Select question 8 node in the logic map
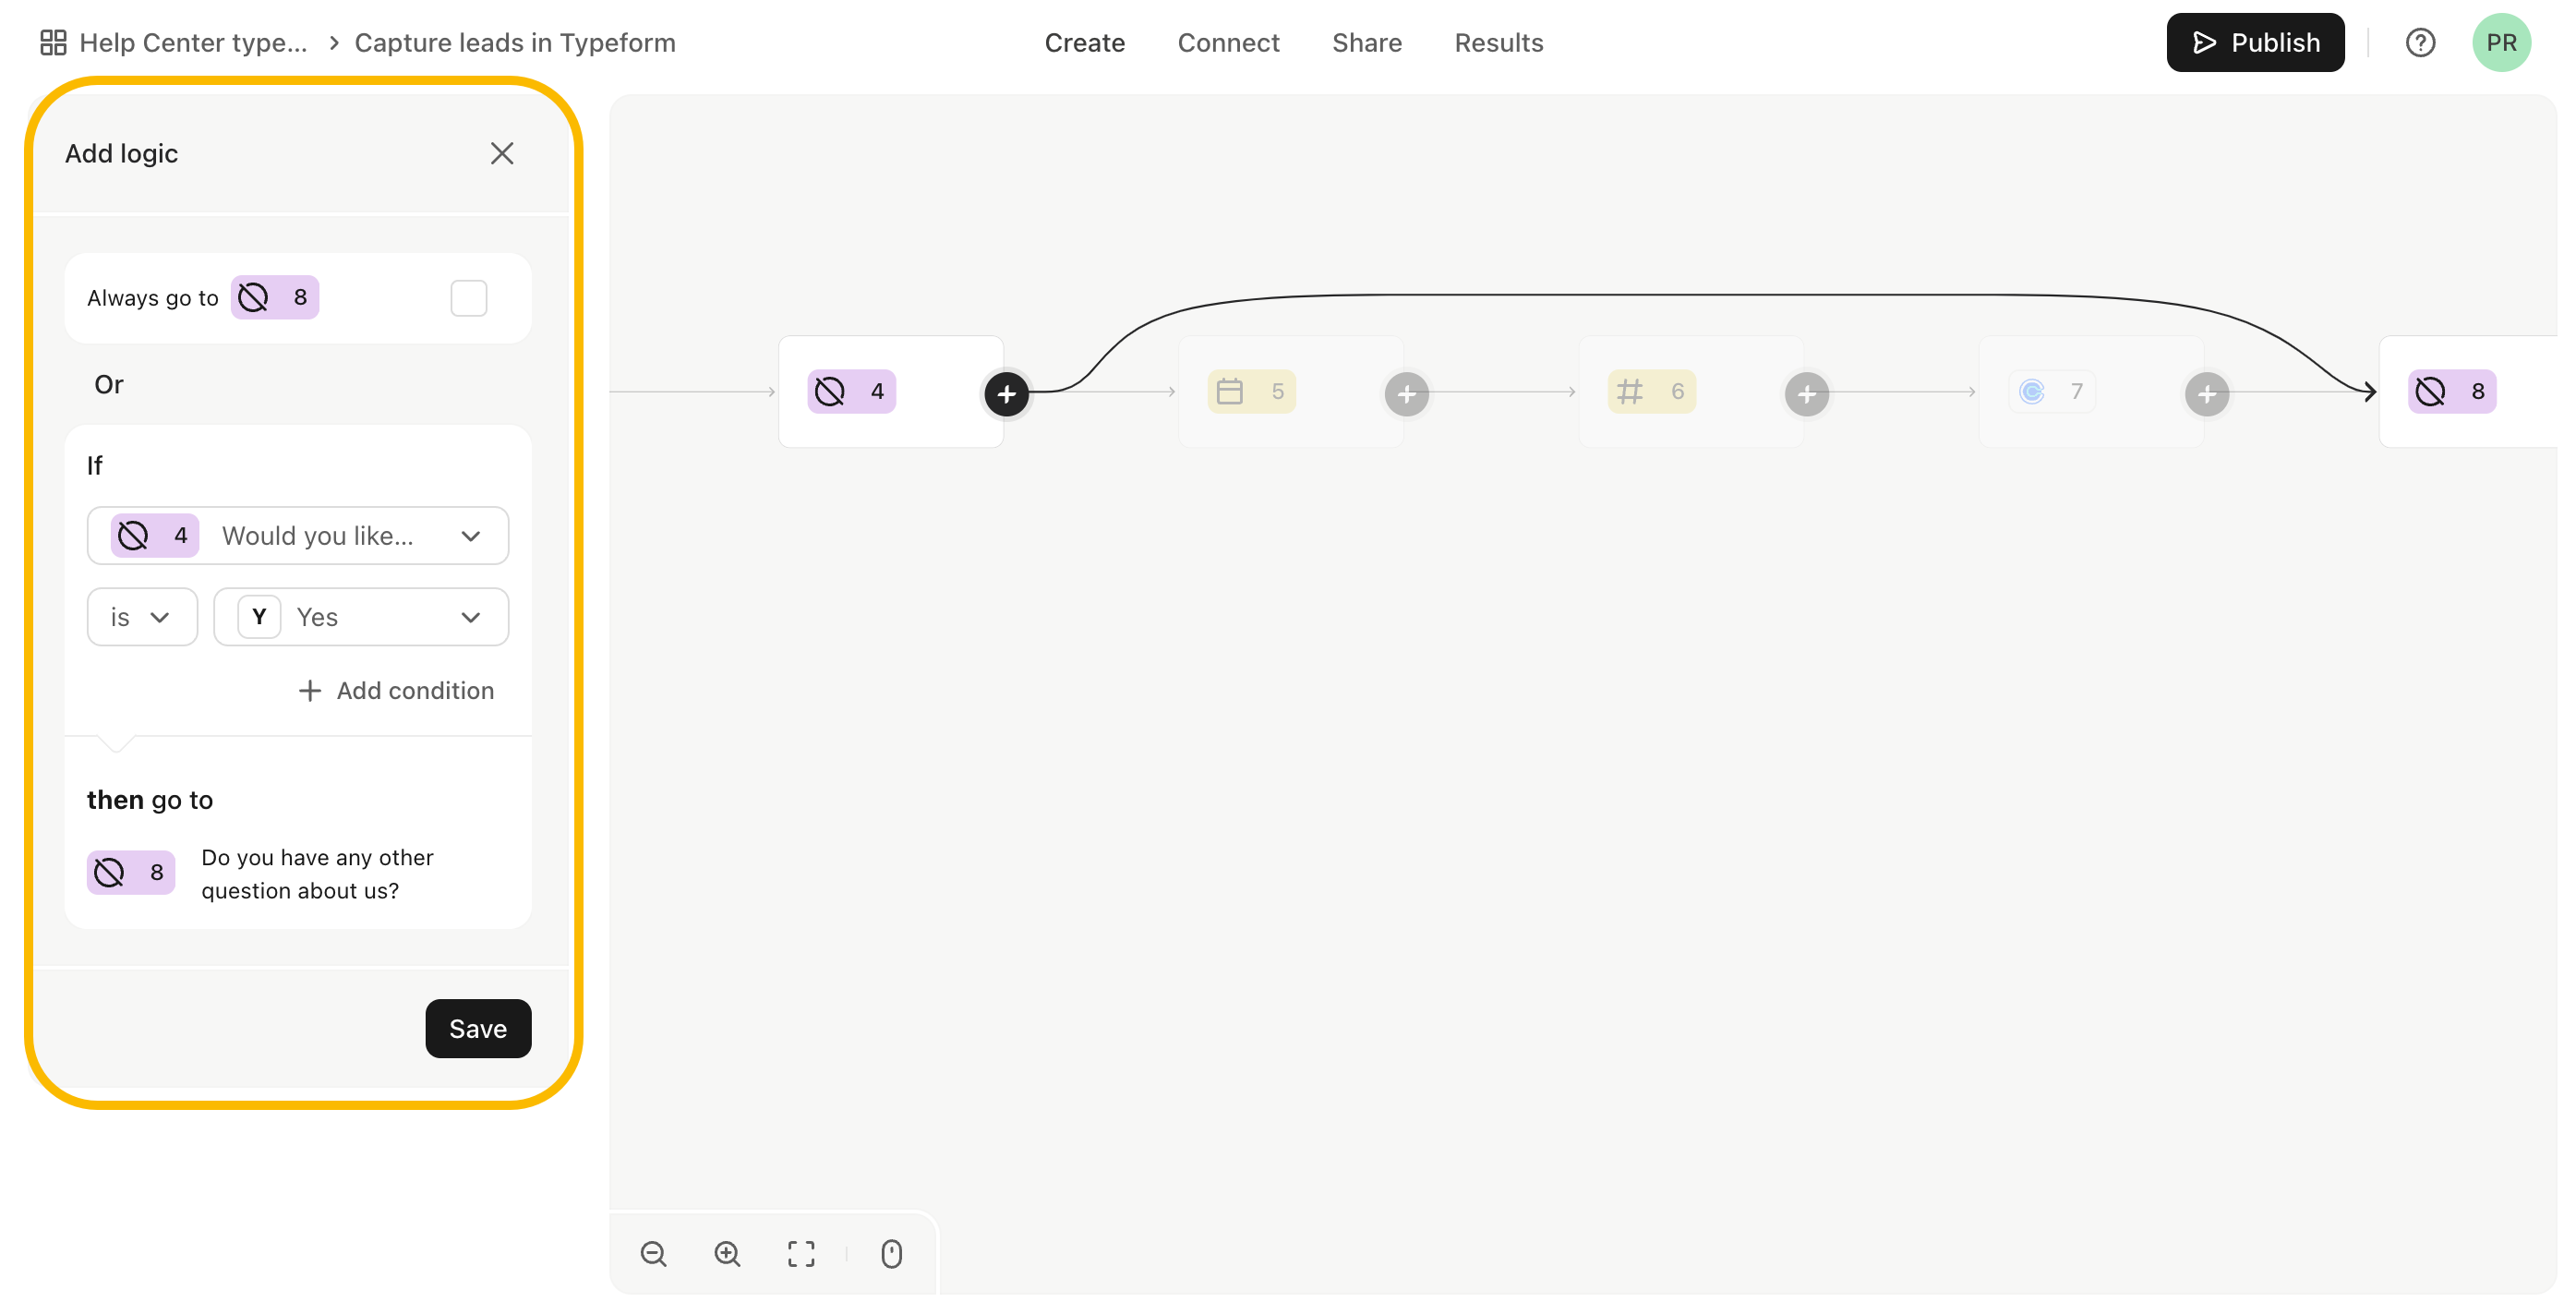Viewport: 2576px width, 1302px height. pos(2468,392)
